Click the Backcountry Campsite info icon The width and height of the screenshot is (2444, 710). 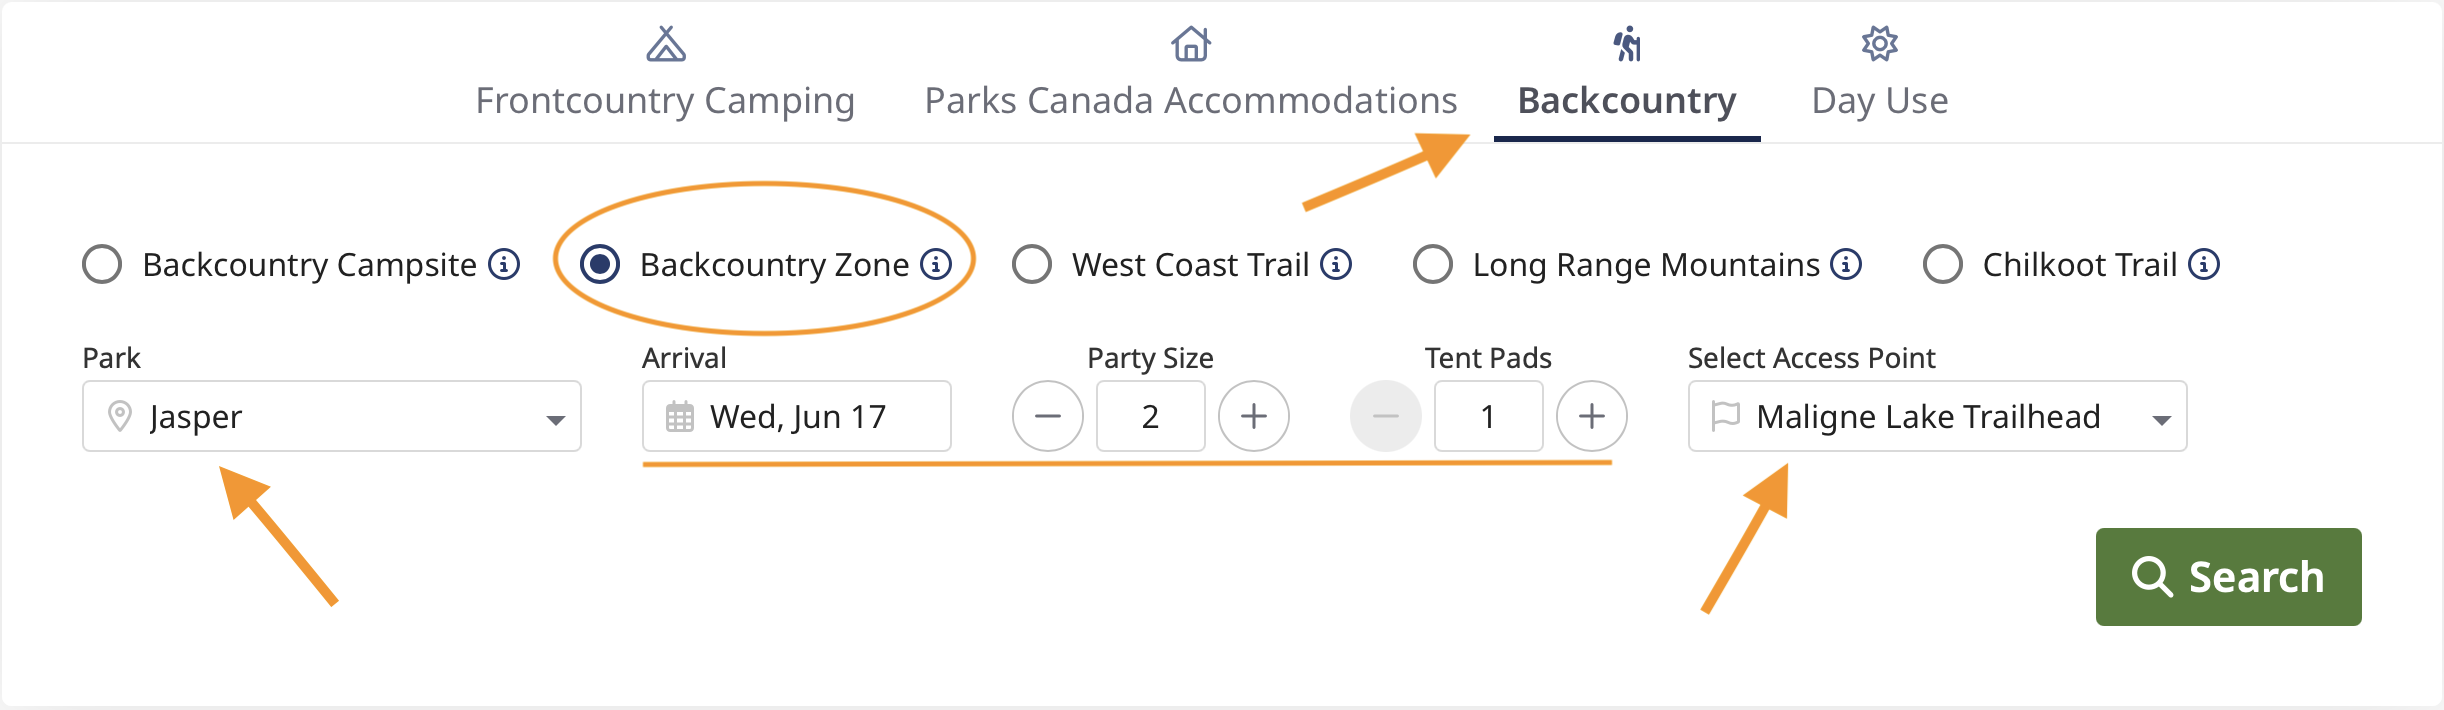[x=504, y=264]
